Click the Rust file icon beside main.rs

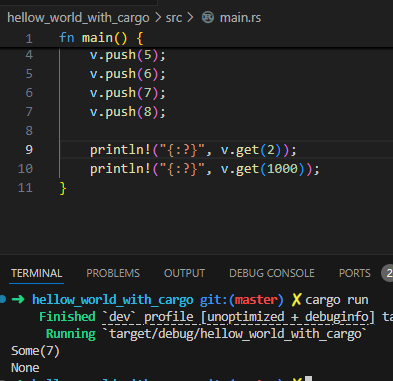(208, 17)
